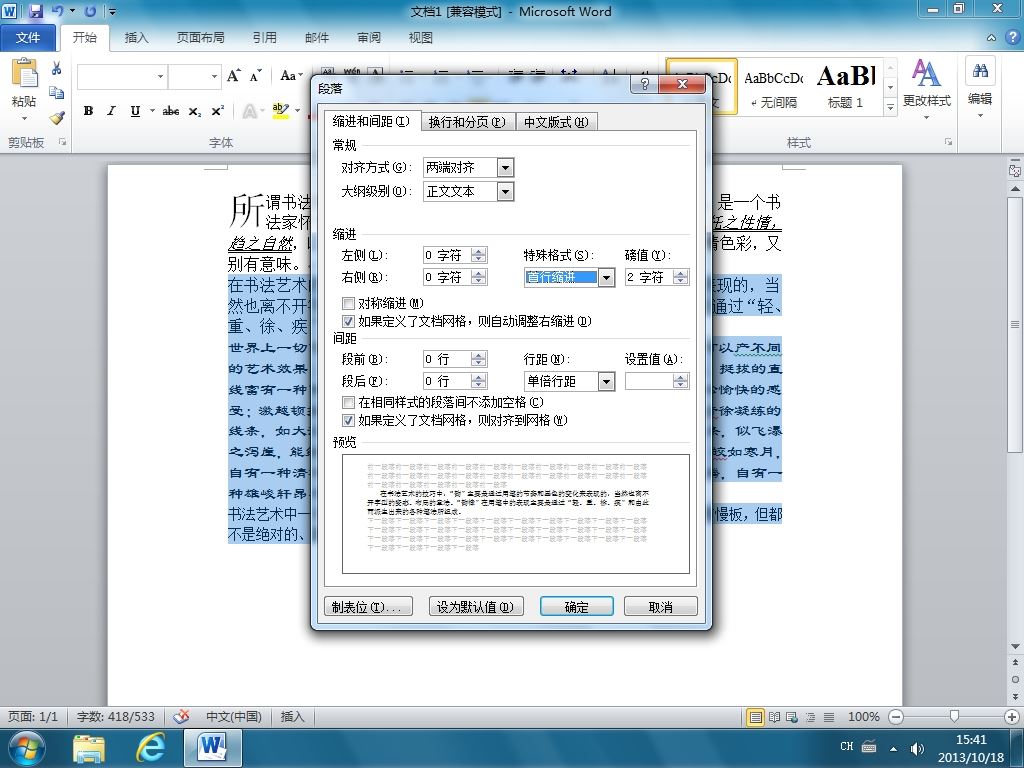Increase 段前 spacing with up spinner
Viewport: 1024px width, 768px height.
point(479,355)
